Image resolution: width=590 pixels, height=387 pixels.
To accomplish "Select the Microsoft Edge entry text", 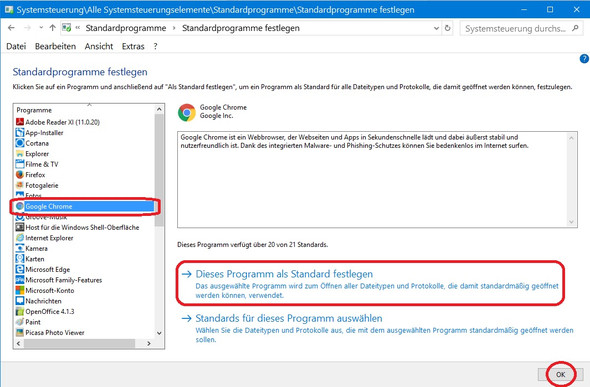I will (x=47, y=269).
